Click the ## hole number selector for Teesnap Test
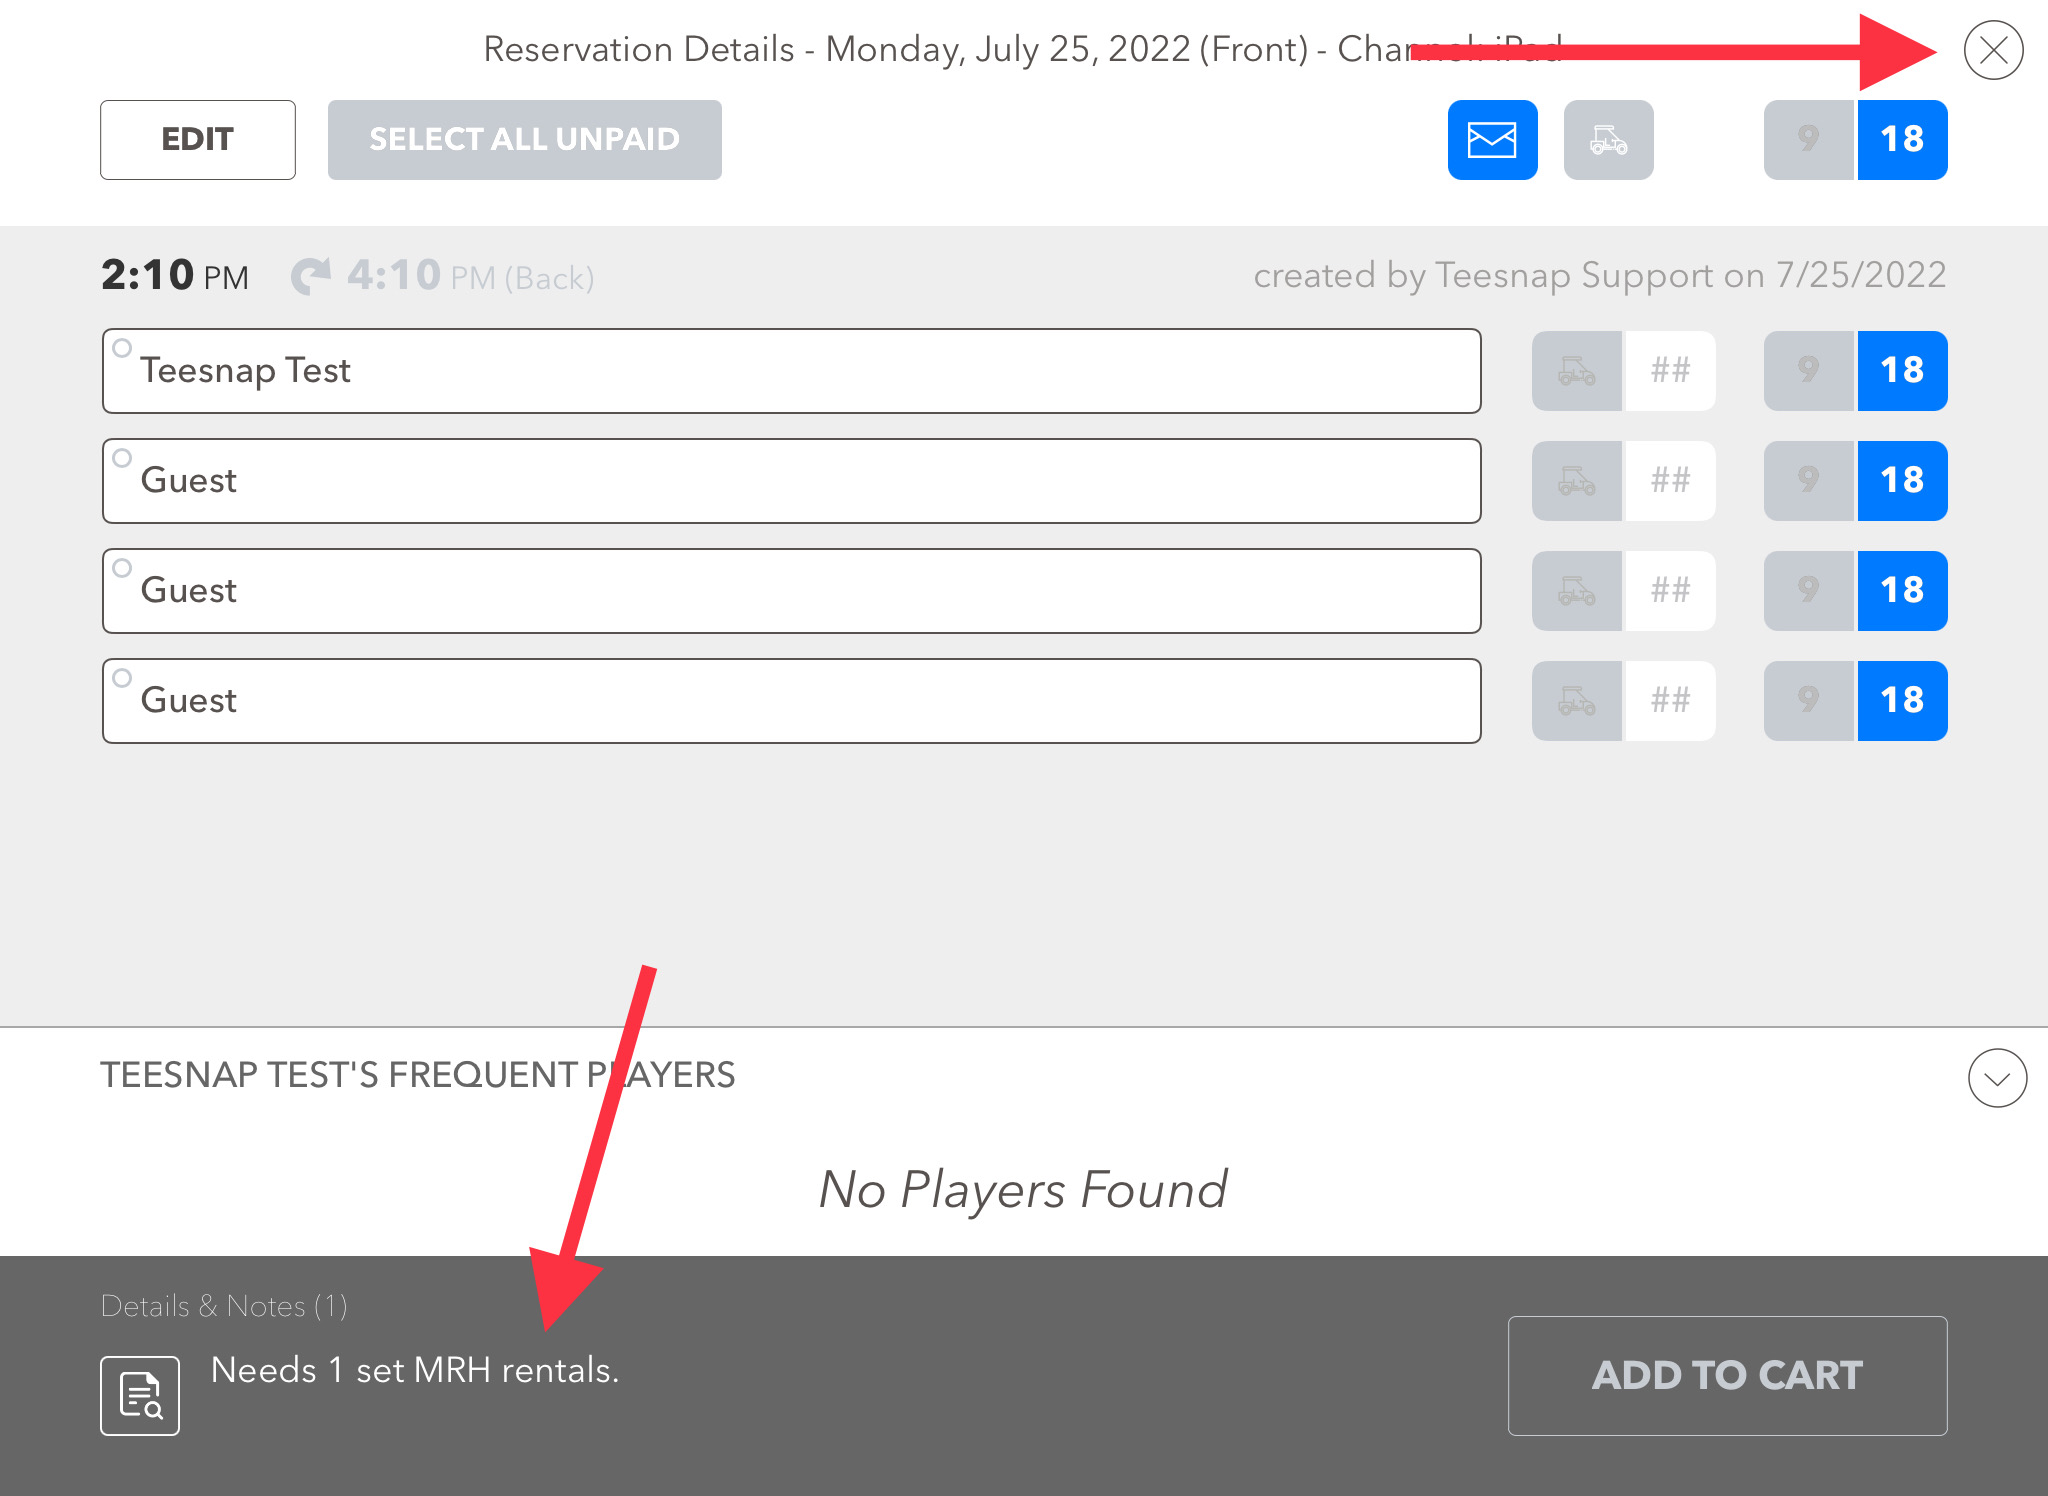 [1670, 370]
